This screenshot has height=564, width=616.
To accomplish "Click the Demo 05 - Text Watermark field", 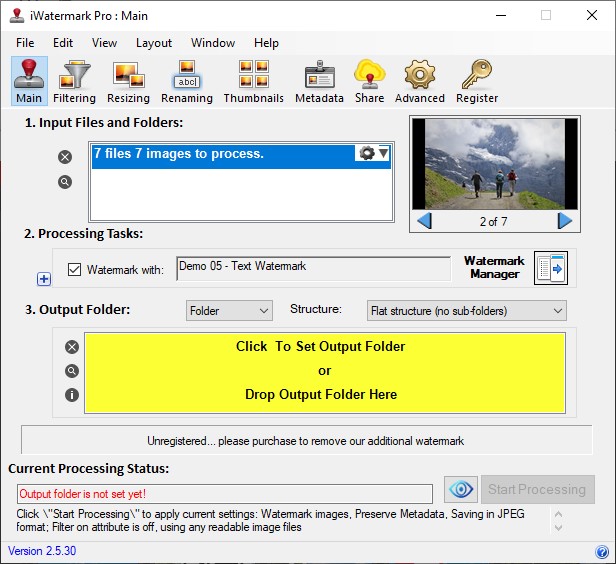I will (x=314, y=268).
